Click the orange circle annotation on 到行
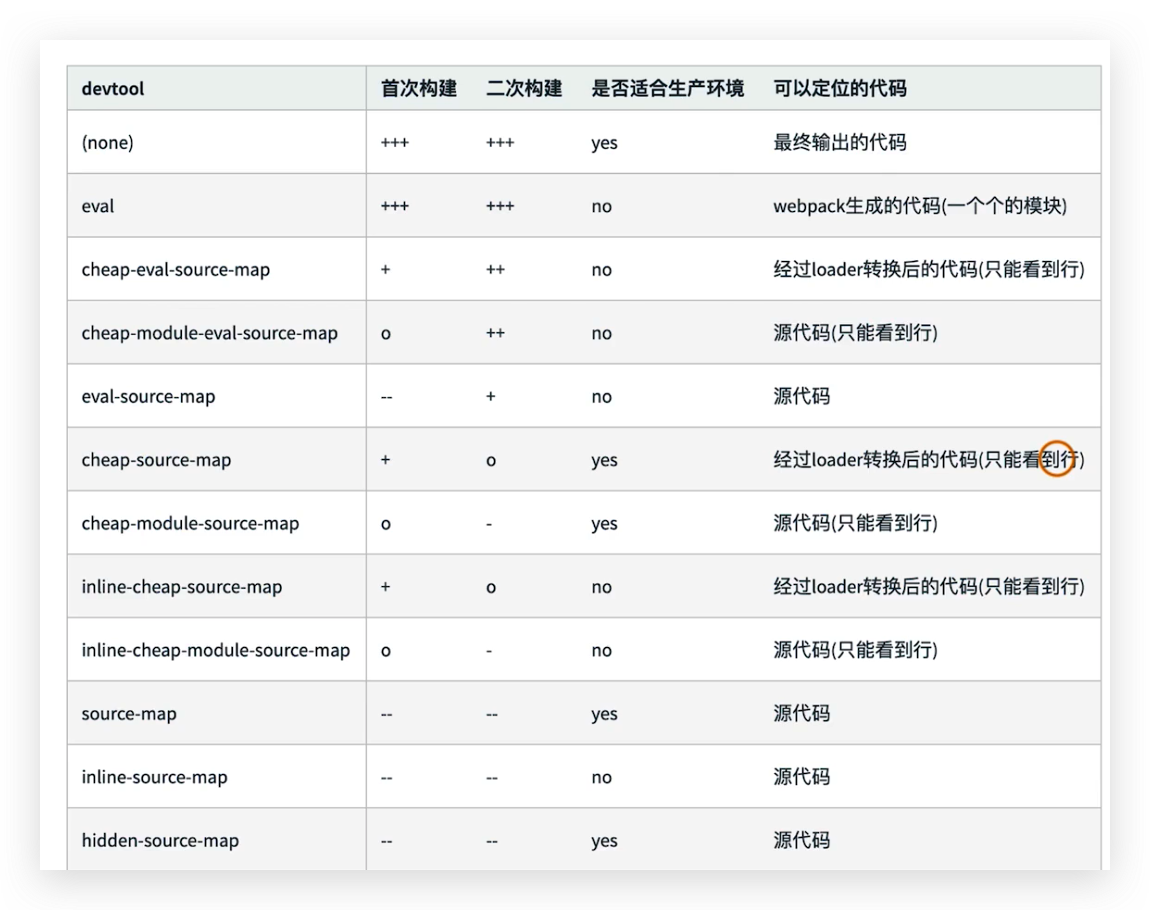Image resolution: width=1150 pixels, height=910 pixels. point(1058,460)
